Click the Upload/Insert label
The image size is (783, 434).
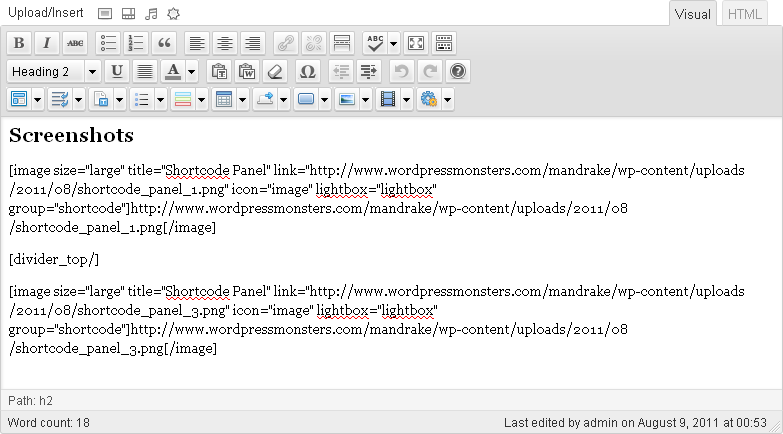[x=46, y=14]
